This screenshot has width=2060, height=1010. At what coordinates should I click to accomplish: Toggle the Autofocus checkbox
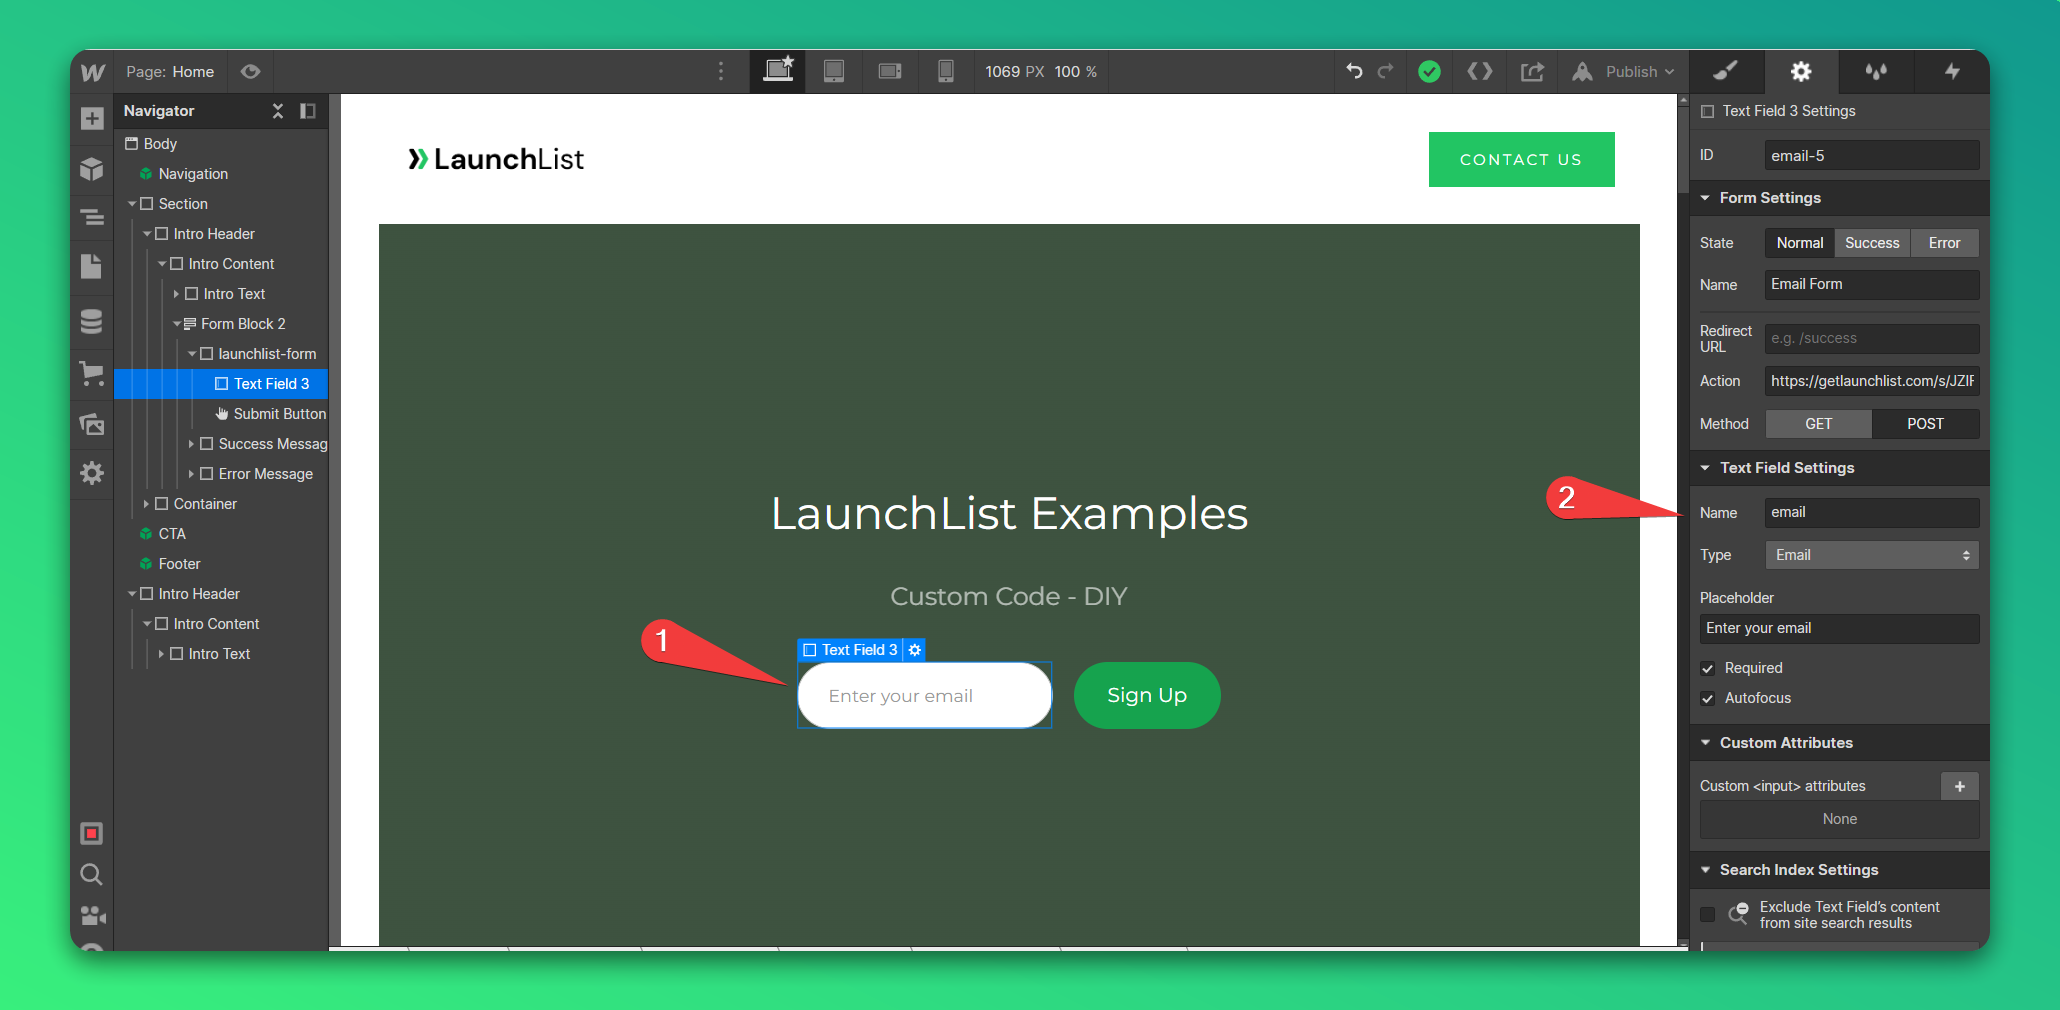(x=1708, y=698)
